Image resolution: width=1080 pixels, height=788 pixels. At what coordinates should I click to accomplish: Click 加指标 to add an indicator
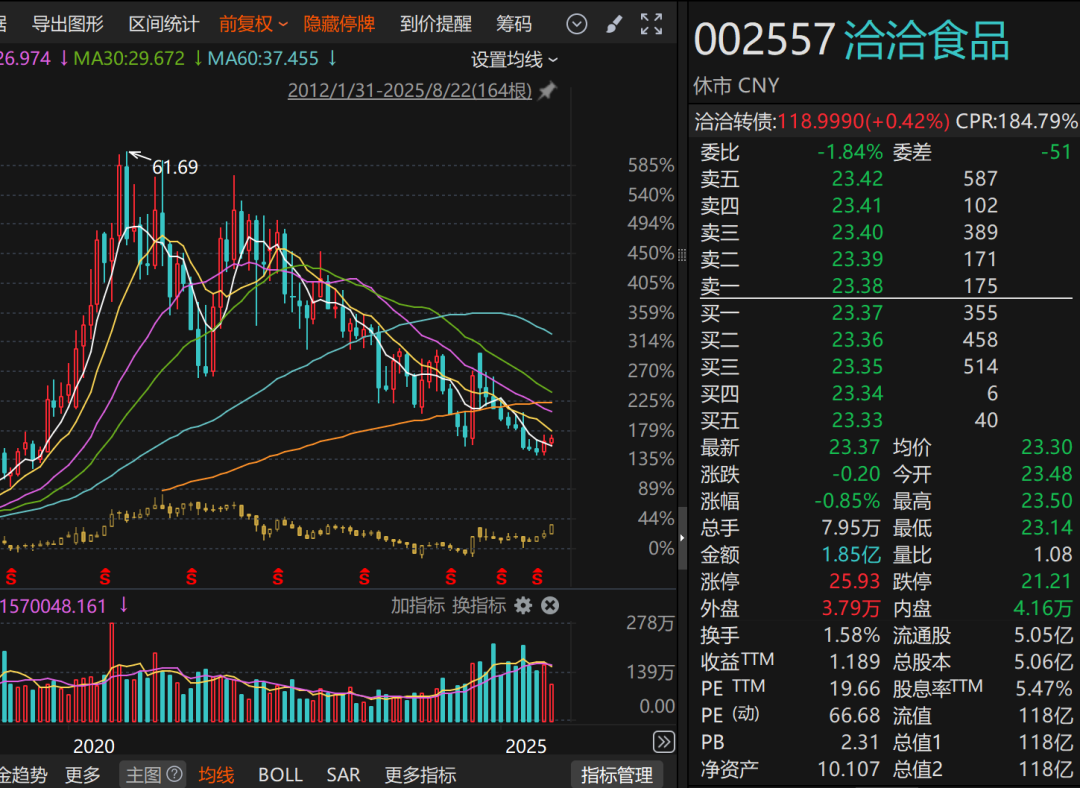(x=417, y=605)
